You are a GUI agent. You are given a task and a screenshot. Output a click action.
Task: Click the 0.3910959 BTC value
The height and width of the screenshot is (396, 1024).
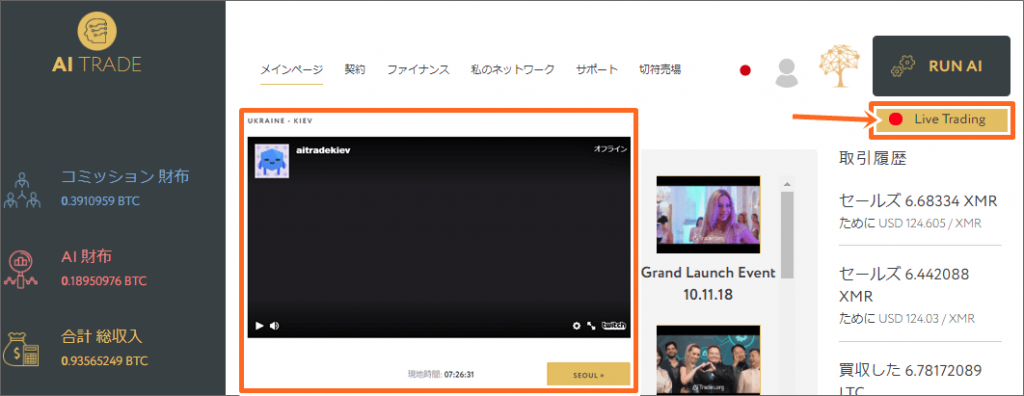pos(100,201)
